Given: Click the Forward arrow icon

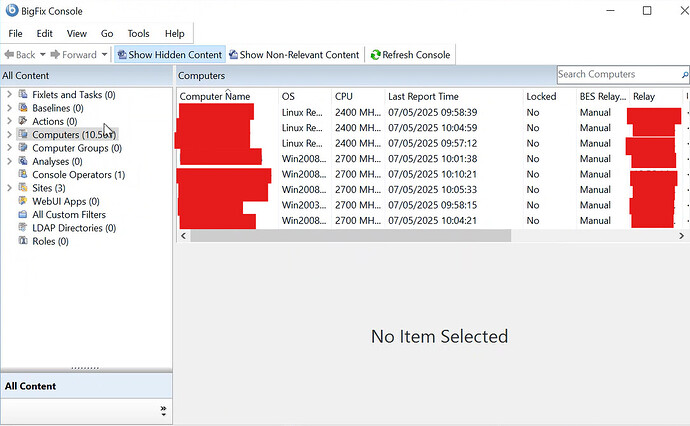Looking at the screenshot, I should pos(55,55).
